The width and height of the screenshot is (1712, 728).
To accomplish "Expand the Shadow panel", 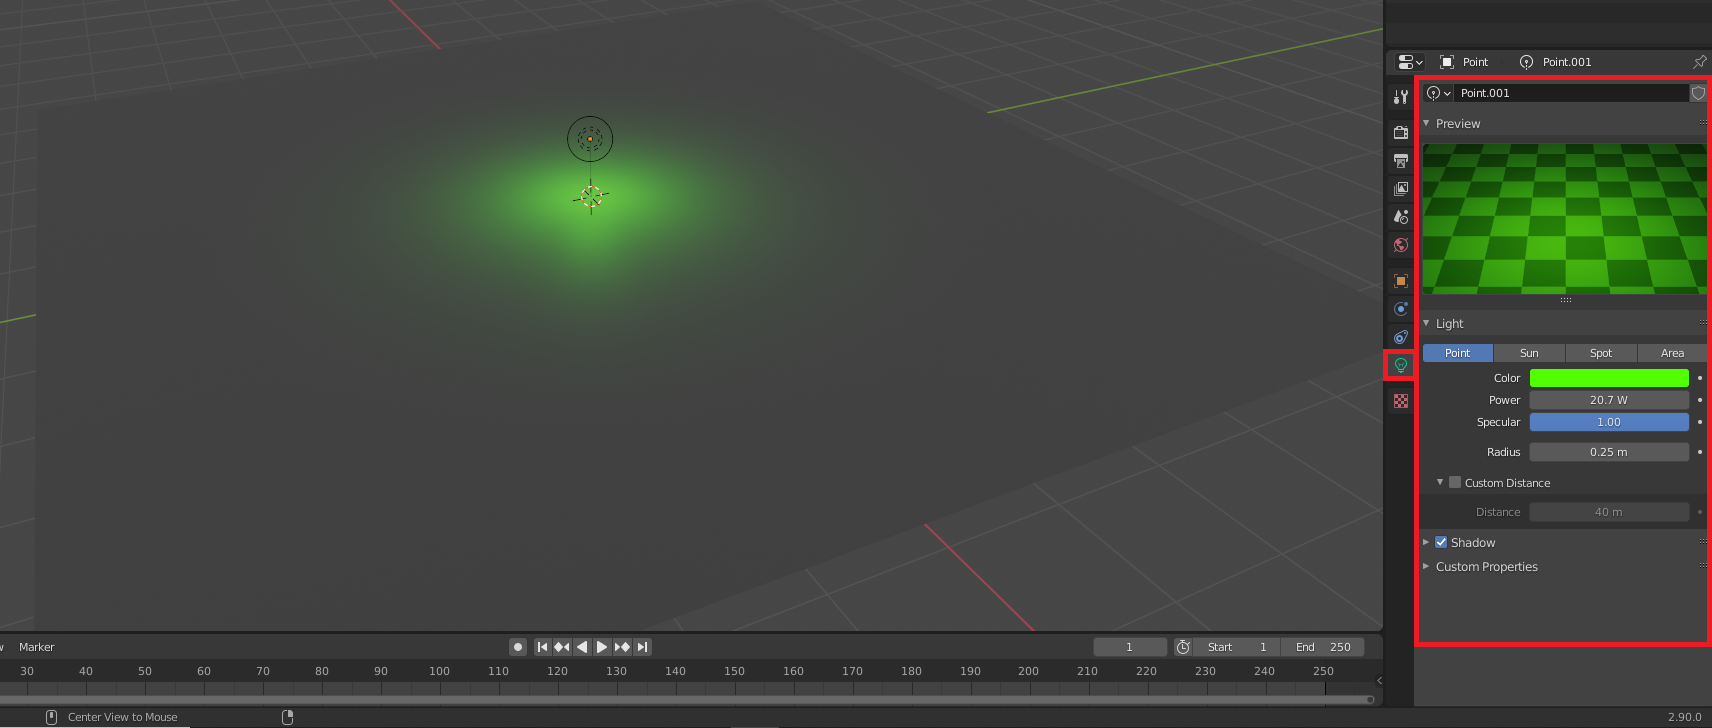I will point(1426,542).
